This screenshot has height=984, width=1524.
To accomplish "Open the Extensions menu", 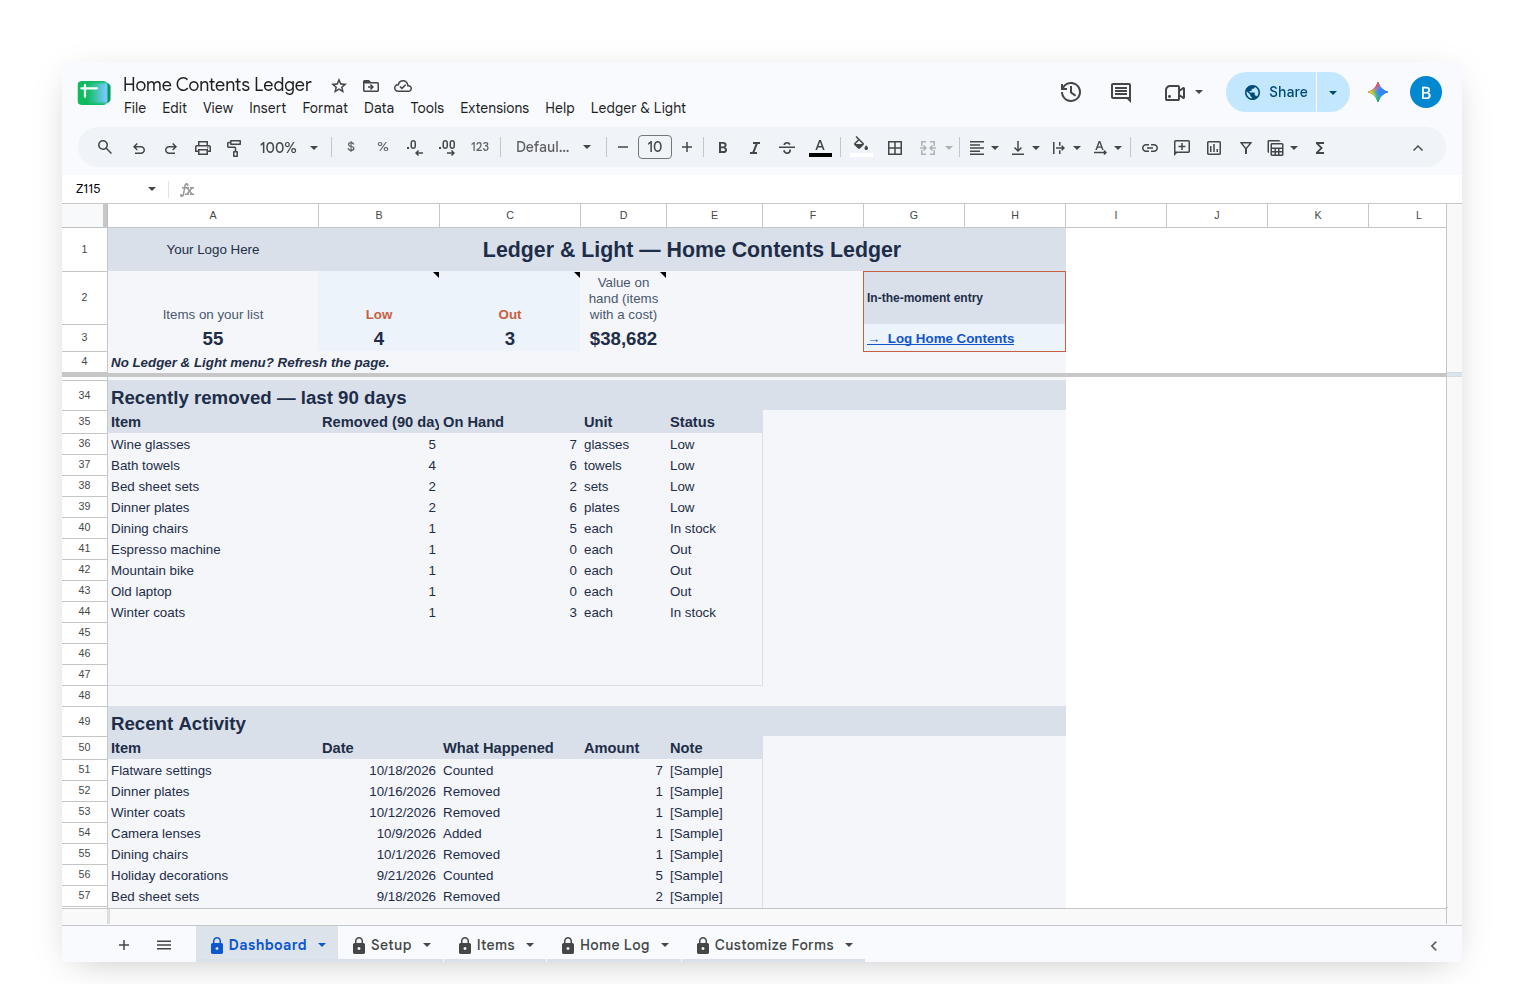I will (494, 108).
